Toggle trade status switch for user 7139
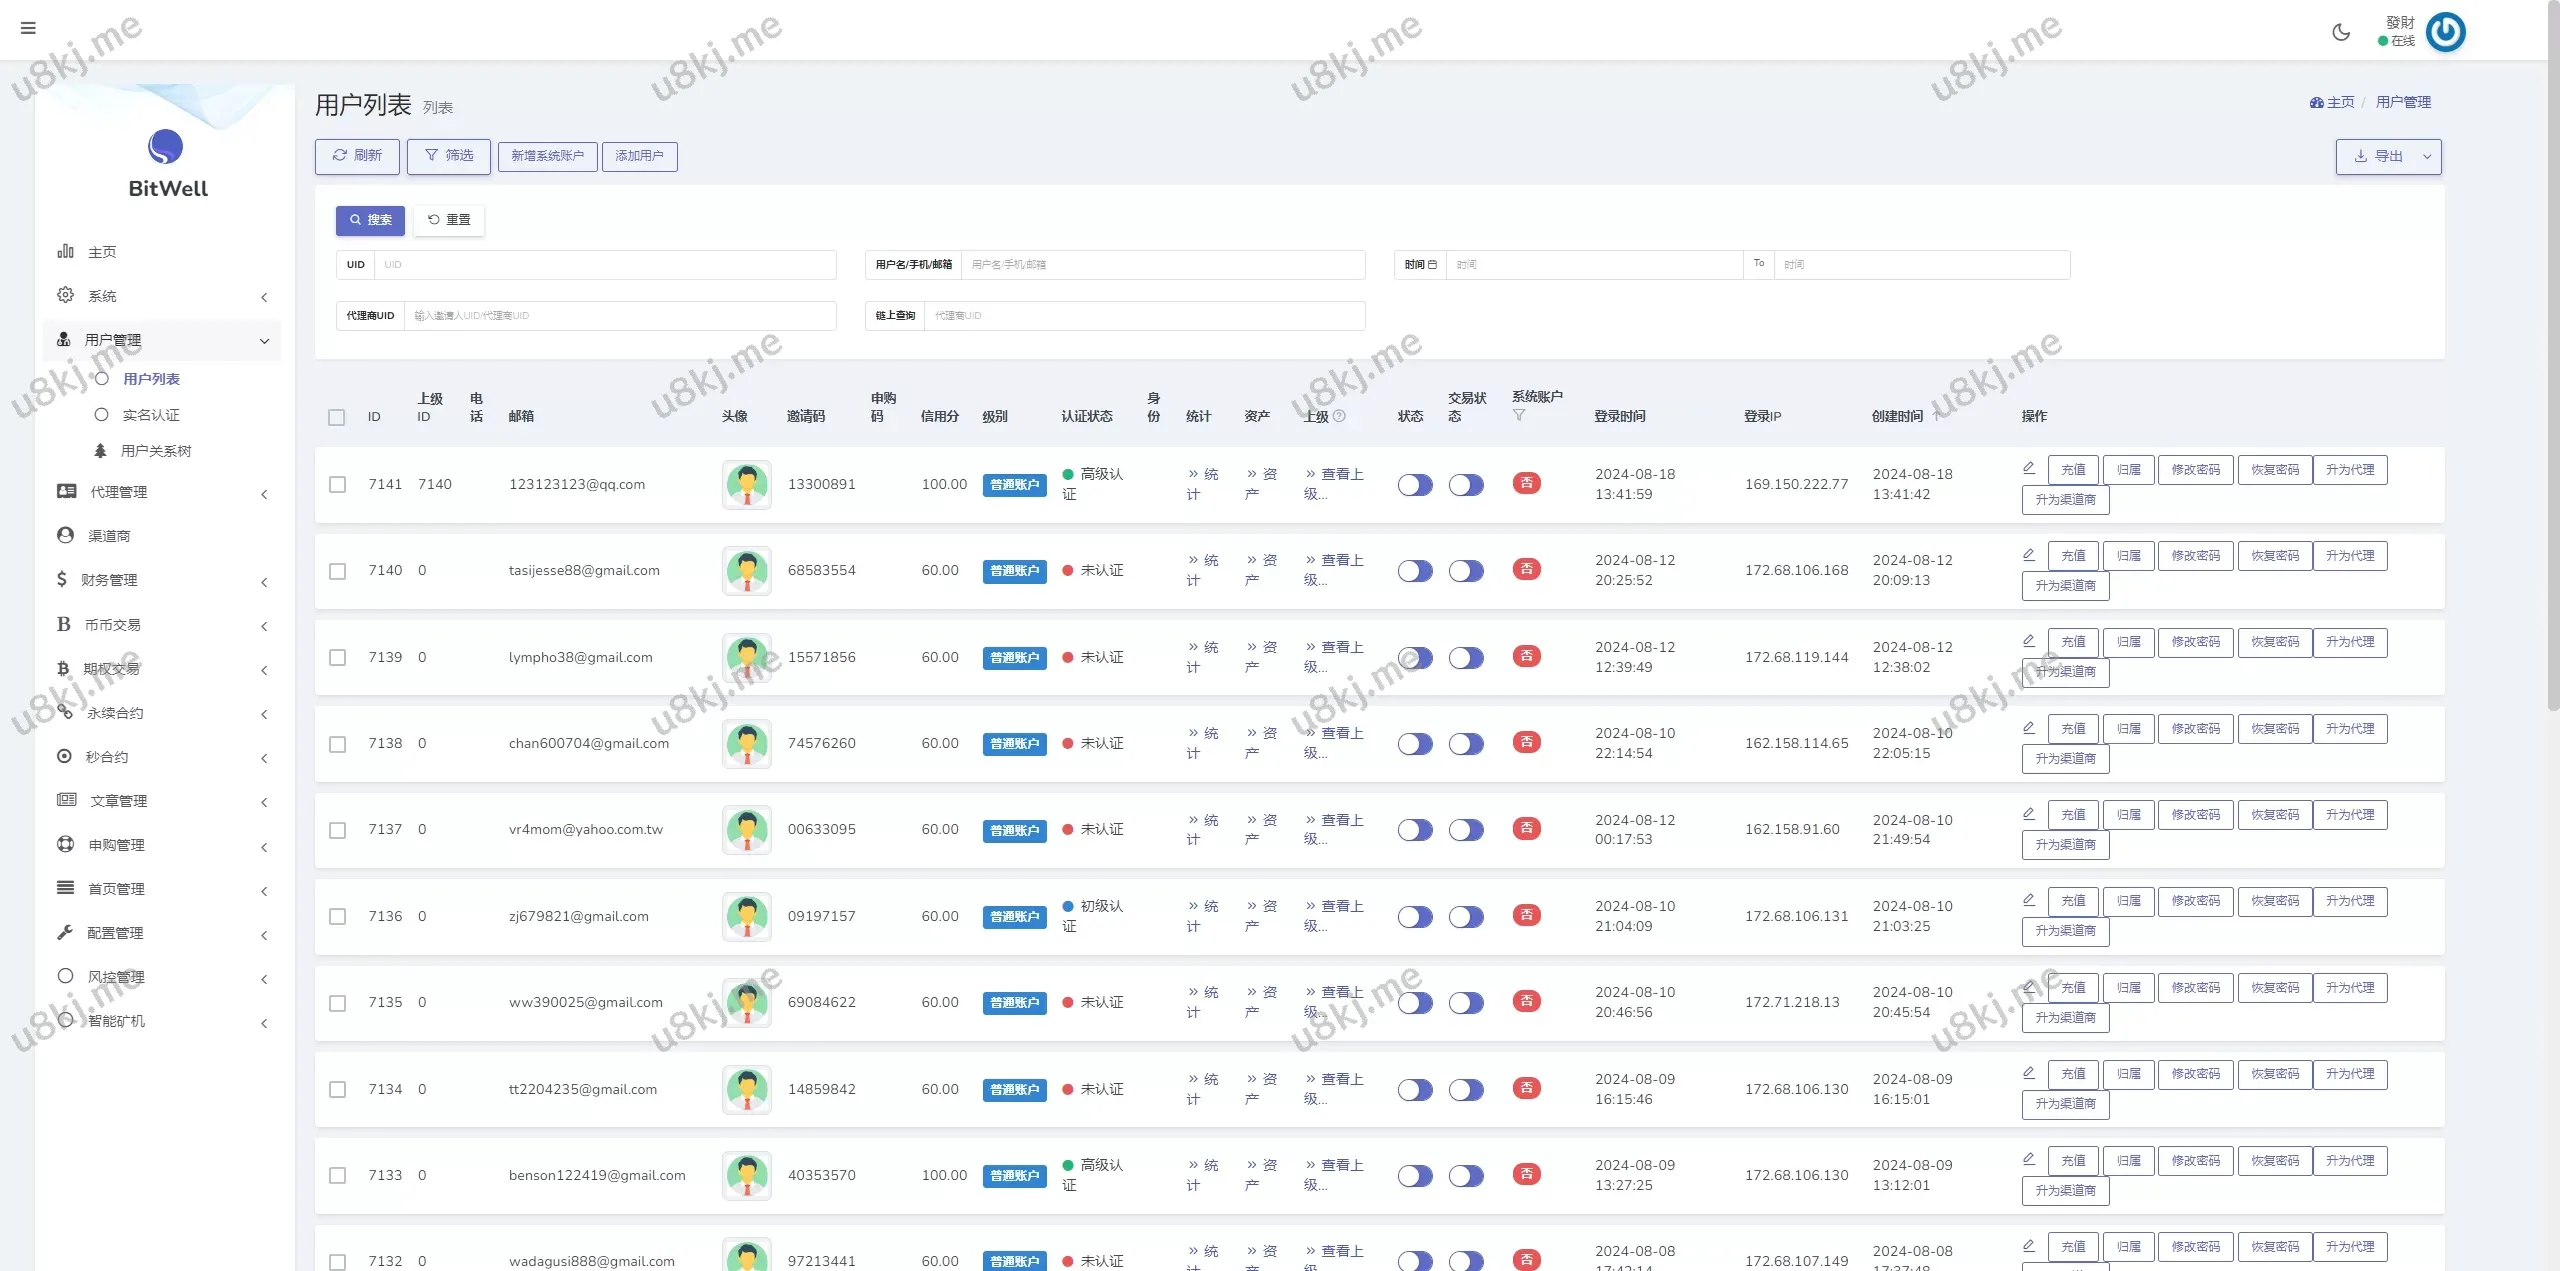Viewport: 2560px width, 1271px height. [1466, 658]
